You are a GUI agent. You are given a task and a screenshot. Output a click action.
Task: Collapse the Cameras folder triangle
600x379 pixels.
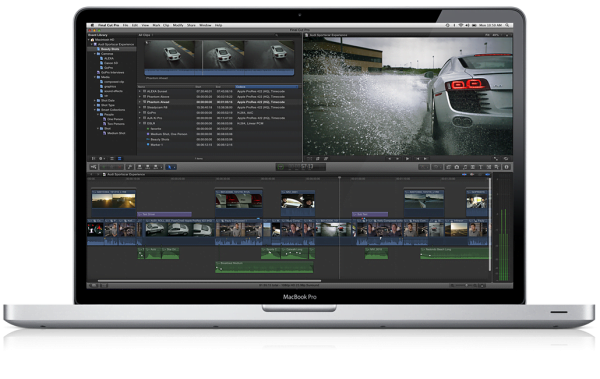95,54
